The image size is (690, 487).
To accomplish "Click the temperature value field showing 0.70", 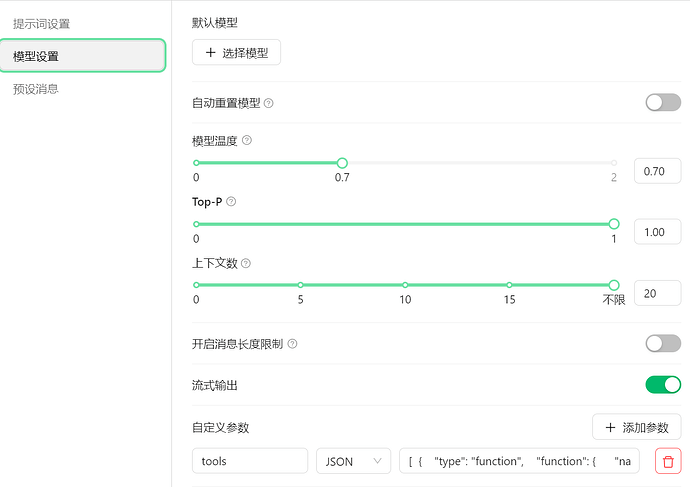I will pyautogui.click(x=657, y=170).
